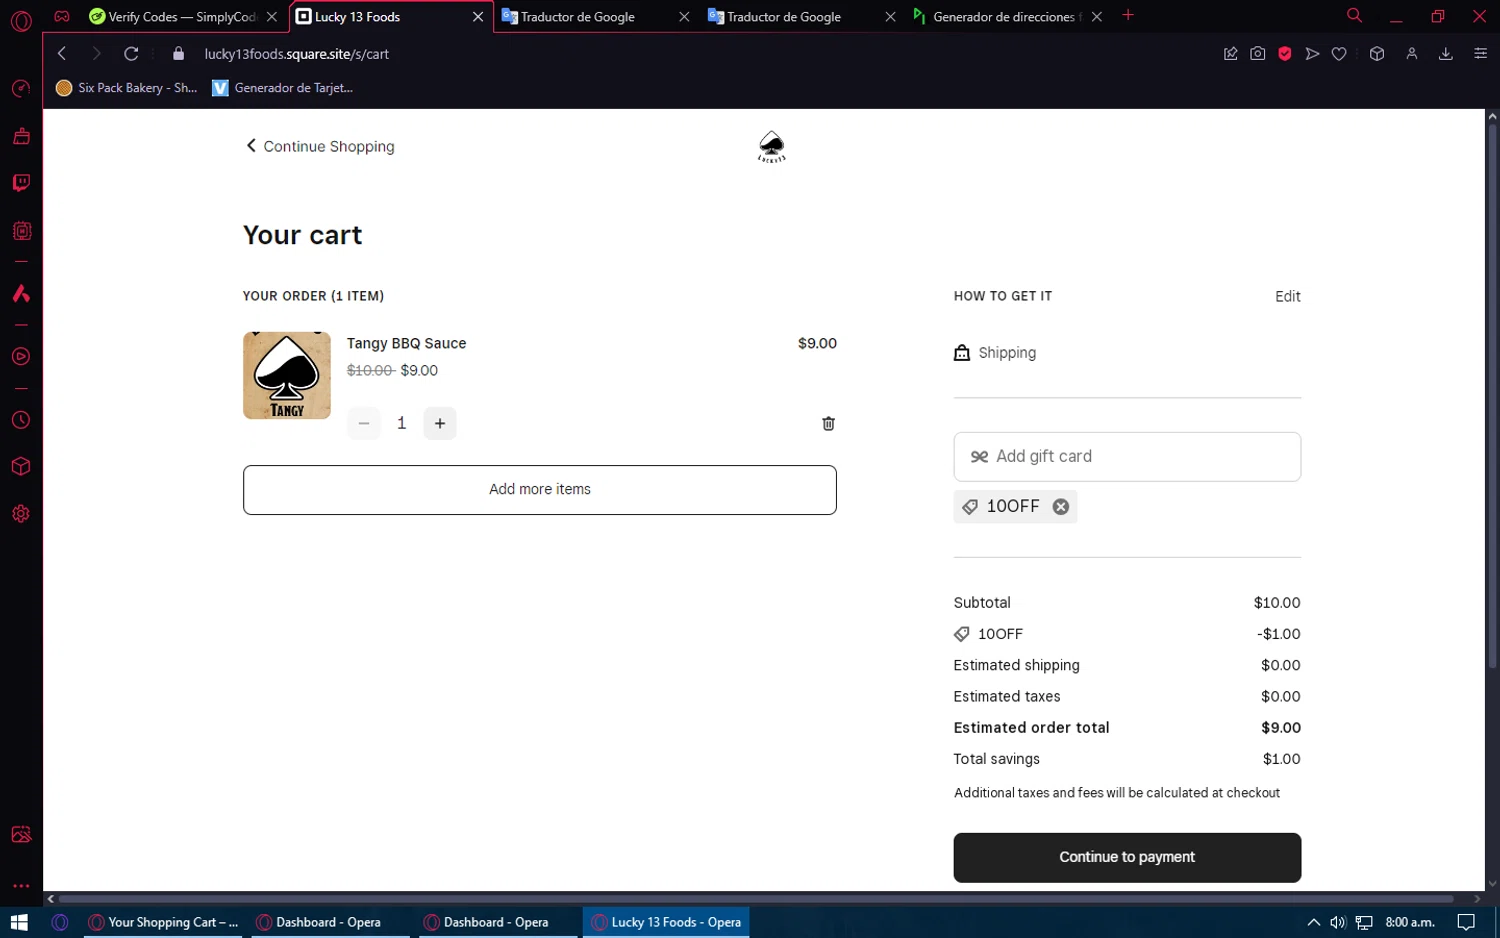Open the extensions cube in the toolbar
1500x938 pixels.
pos(1377,54)
